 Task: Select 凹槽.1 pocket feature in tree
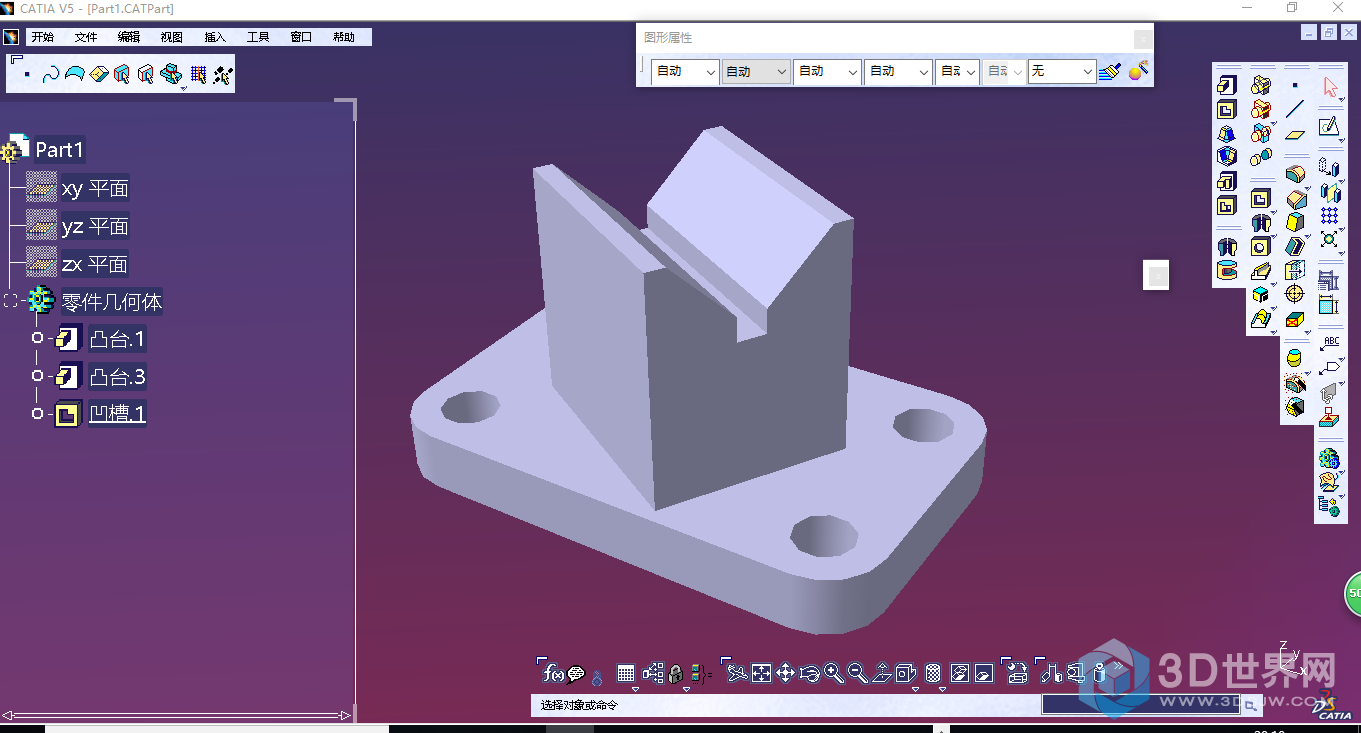tap(117, 414)
